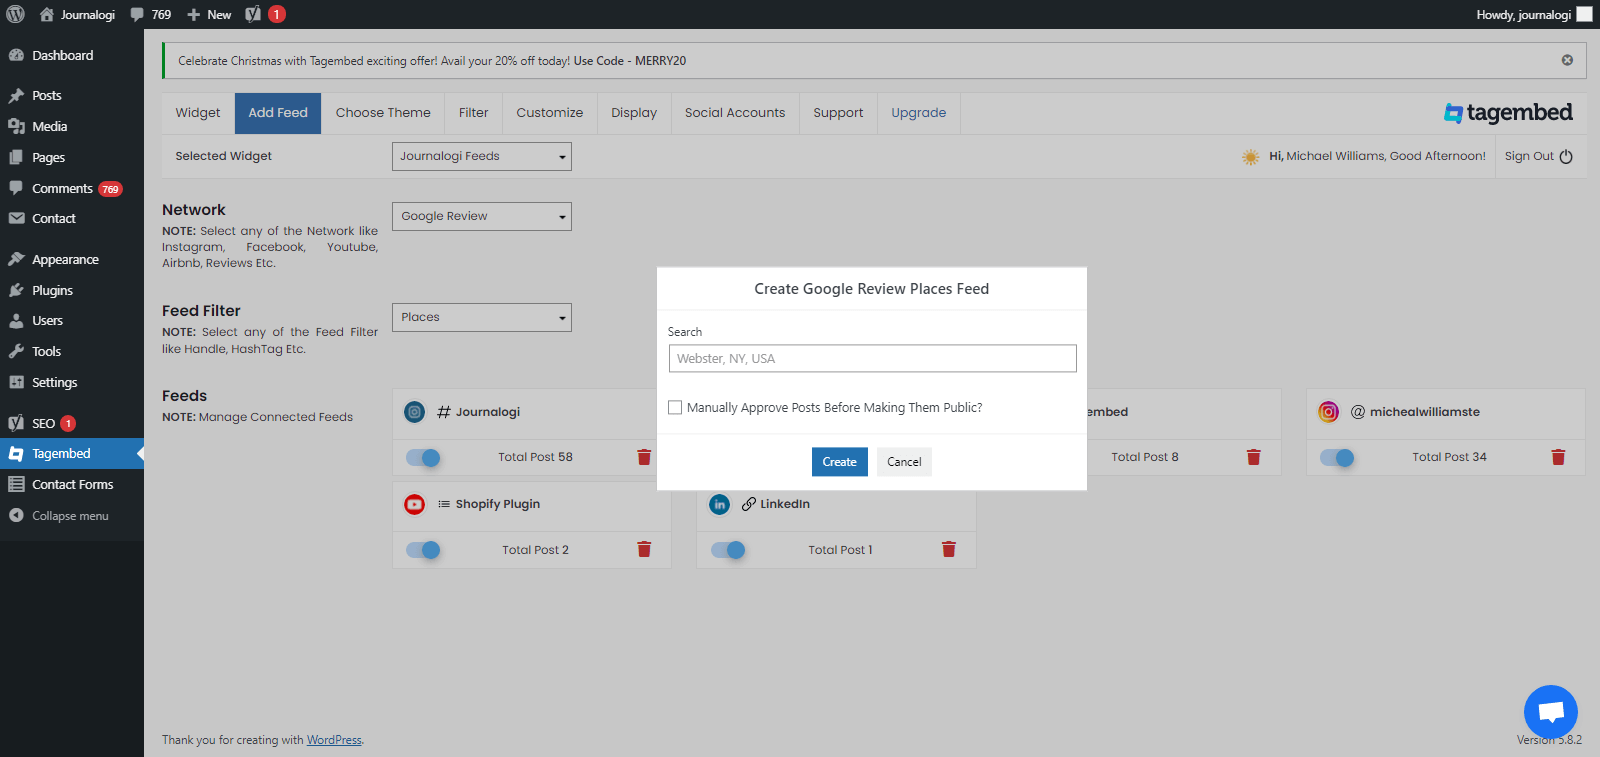Screen dimensions: 1600x757
Task: Switch to the Display tab
Action: (x=634, y=113)
